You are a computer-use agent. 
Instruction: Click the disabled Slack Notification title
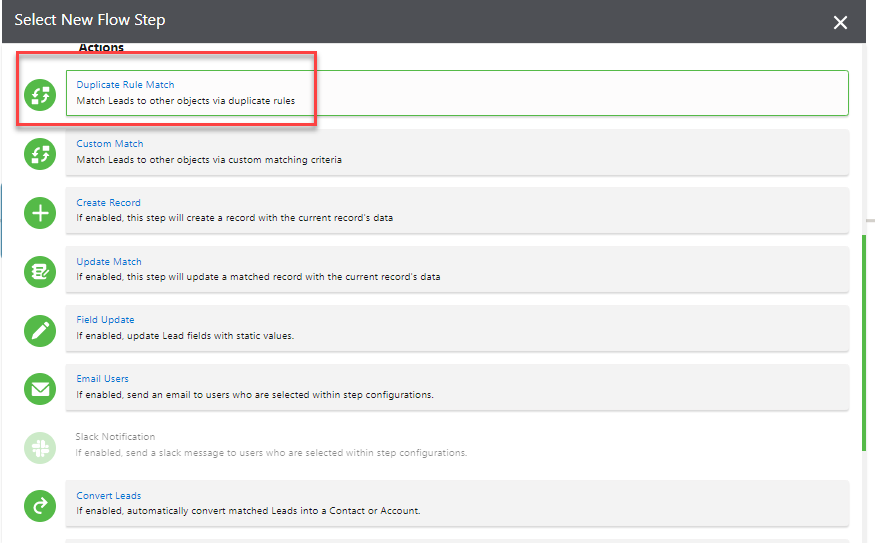click(116, 437)
